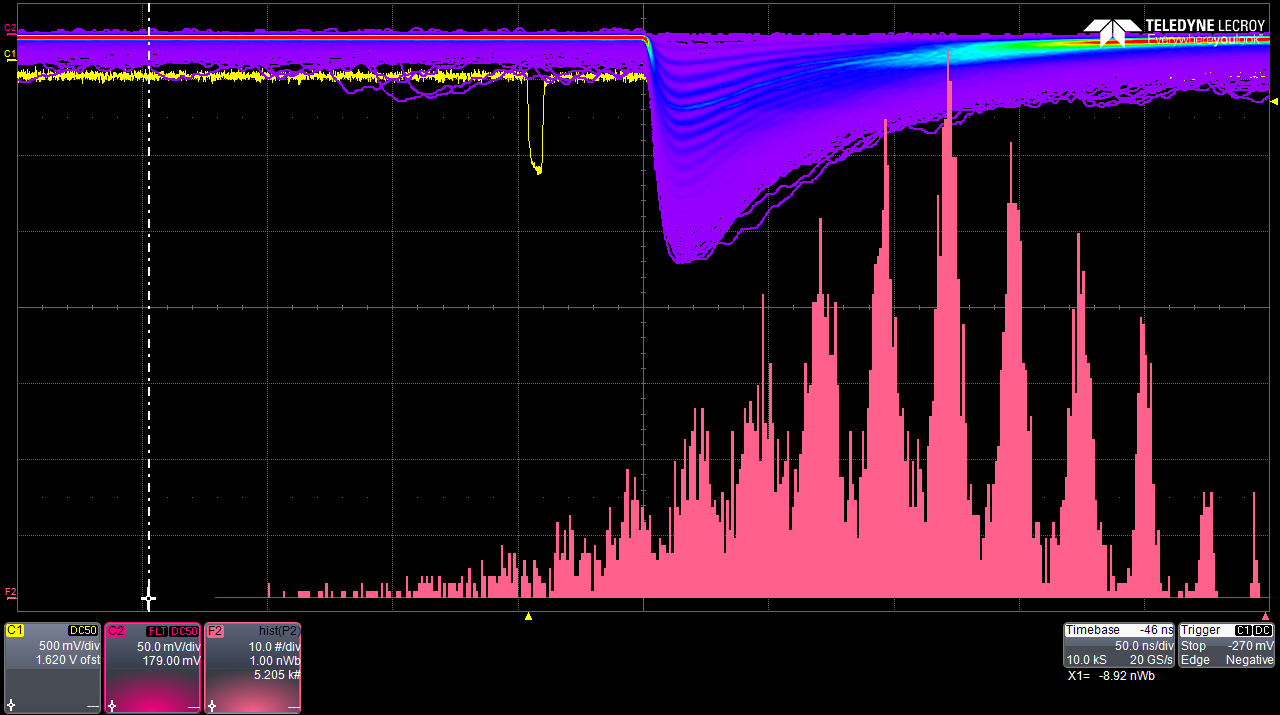
Task: Click the white dashed vertical cursor line
Action: (x=149, y=300)
